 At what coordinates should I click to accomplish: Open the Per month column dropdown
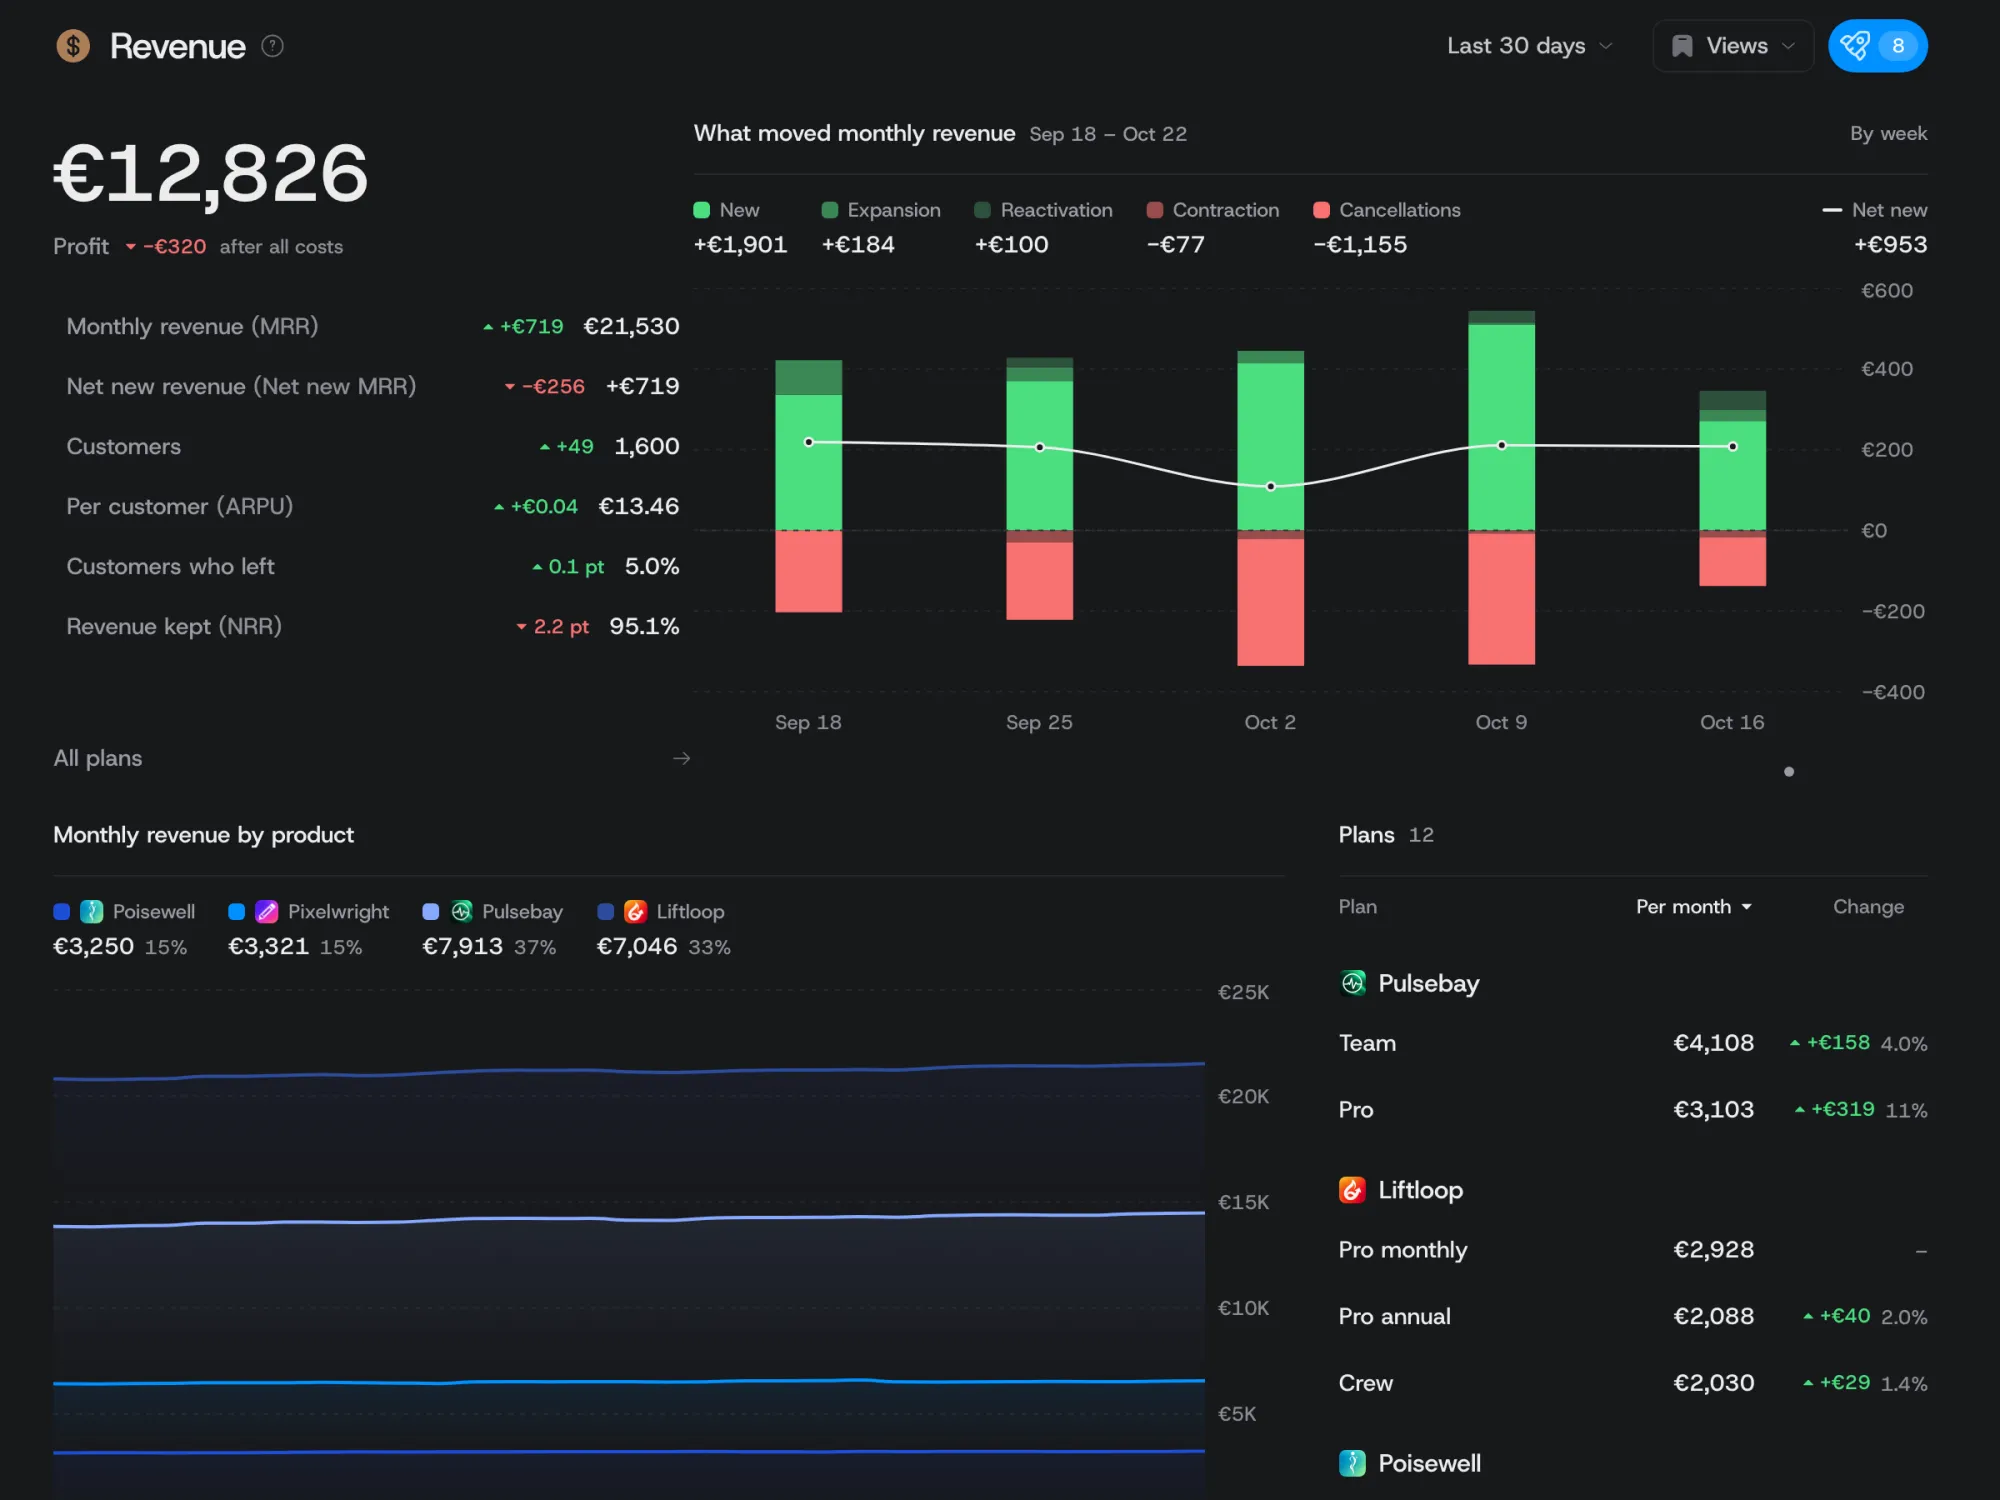tap(1693, 907)
